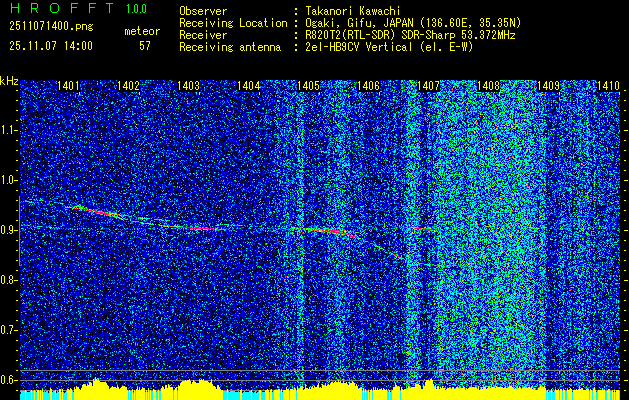Click the 'Observer' field label
Image resolution: width=629 pixels, height=400 pixels.
pos(203,11)
